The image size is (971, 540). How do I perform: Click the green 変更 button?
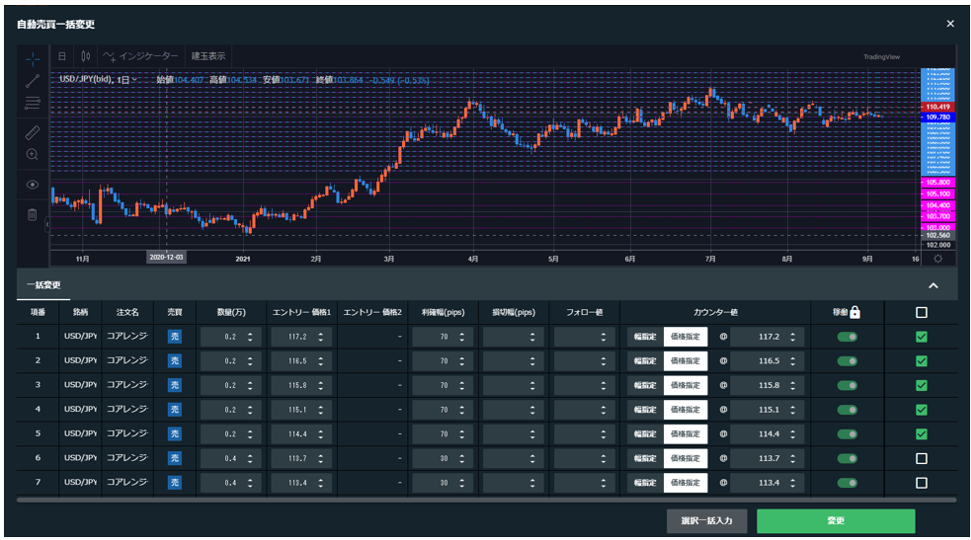[836, 521]
